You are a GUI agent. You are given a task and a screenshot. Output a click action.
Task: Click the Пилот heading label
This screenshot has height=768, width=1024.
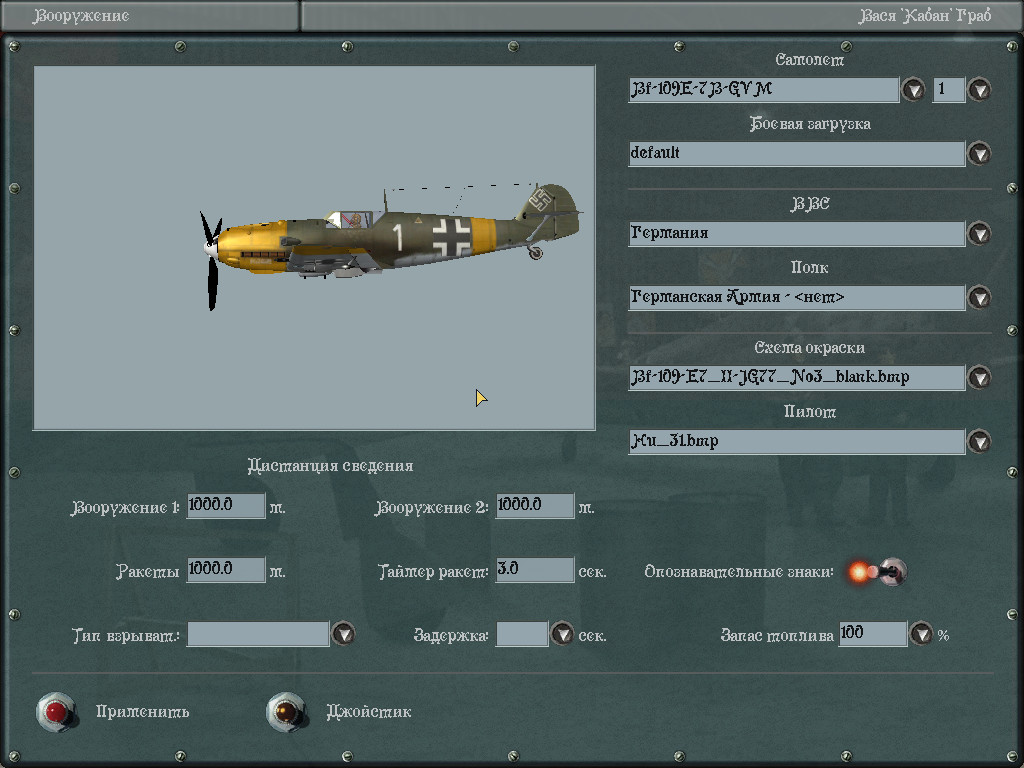point(810,411)
